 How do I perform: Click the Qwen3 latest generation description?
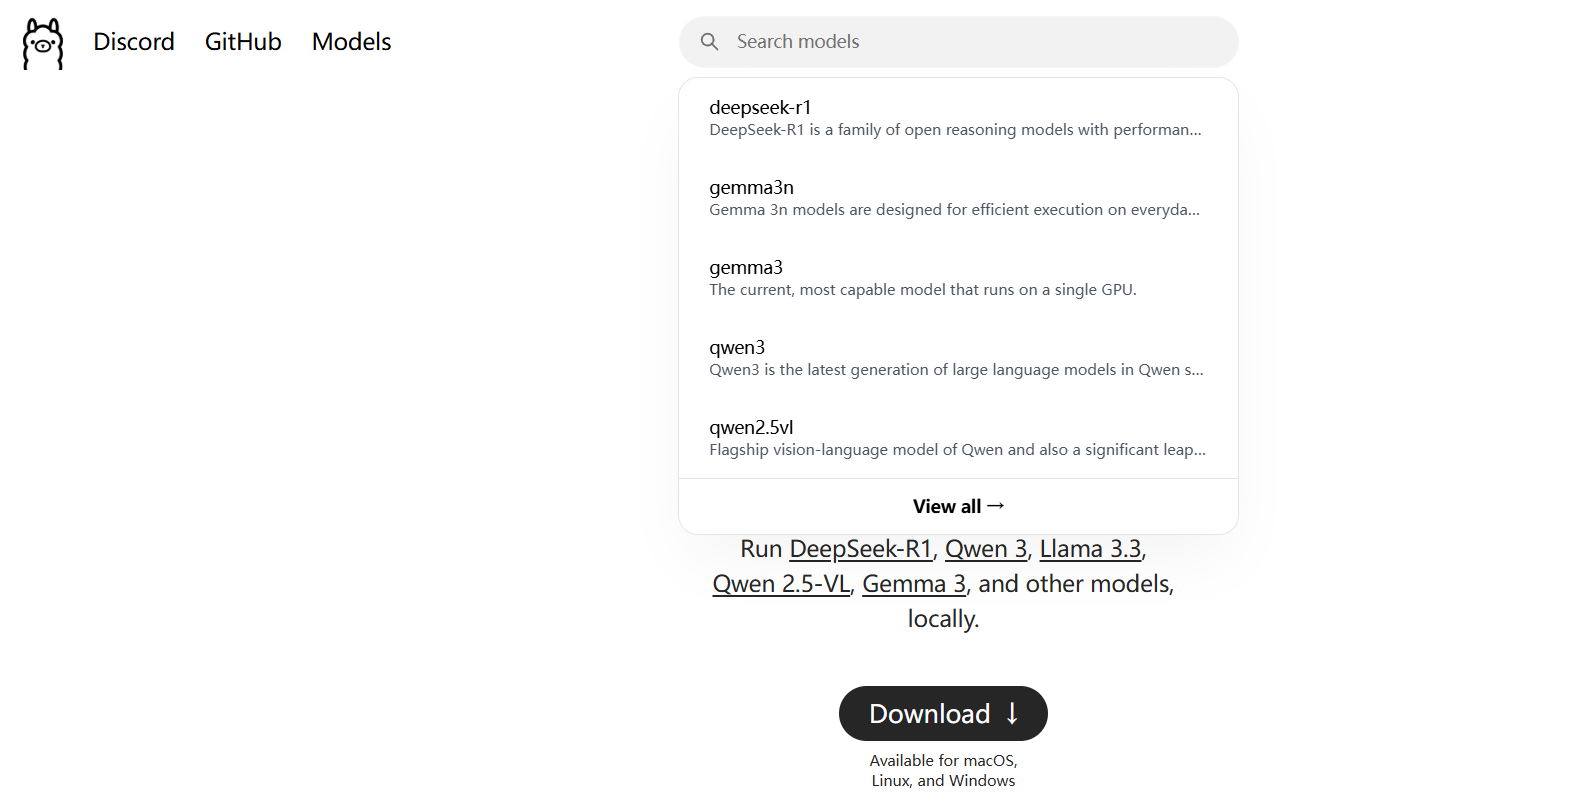(956, 370)
